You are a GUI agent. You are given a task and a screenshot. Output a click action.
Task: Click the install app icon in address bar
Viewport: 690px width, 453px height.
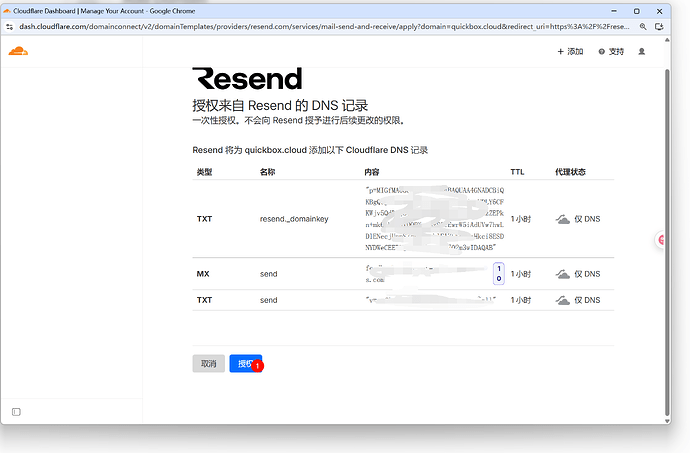pos(659,27)
